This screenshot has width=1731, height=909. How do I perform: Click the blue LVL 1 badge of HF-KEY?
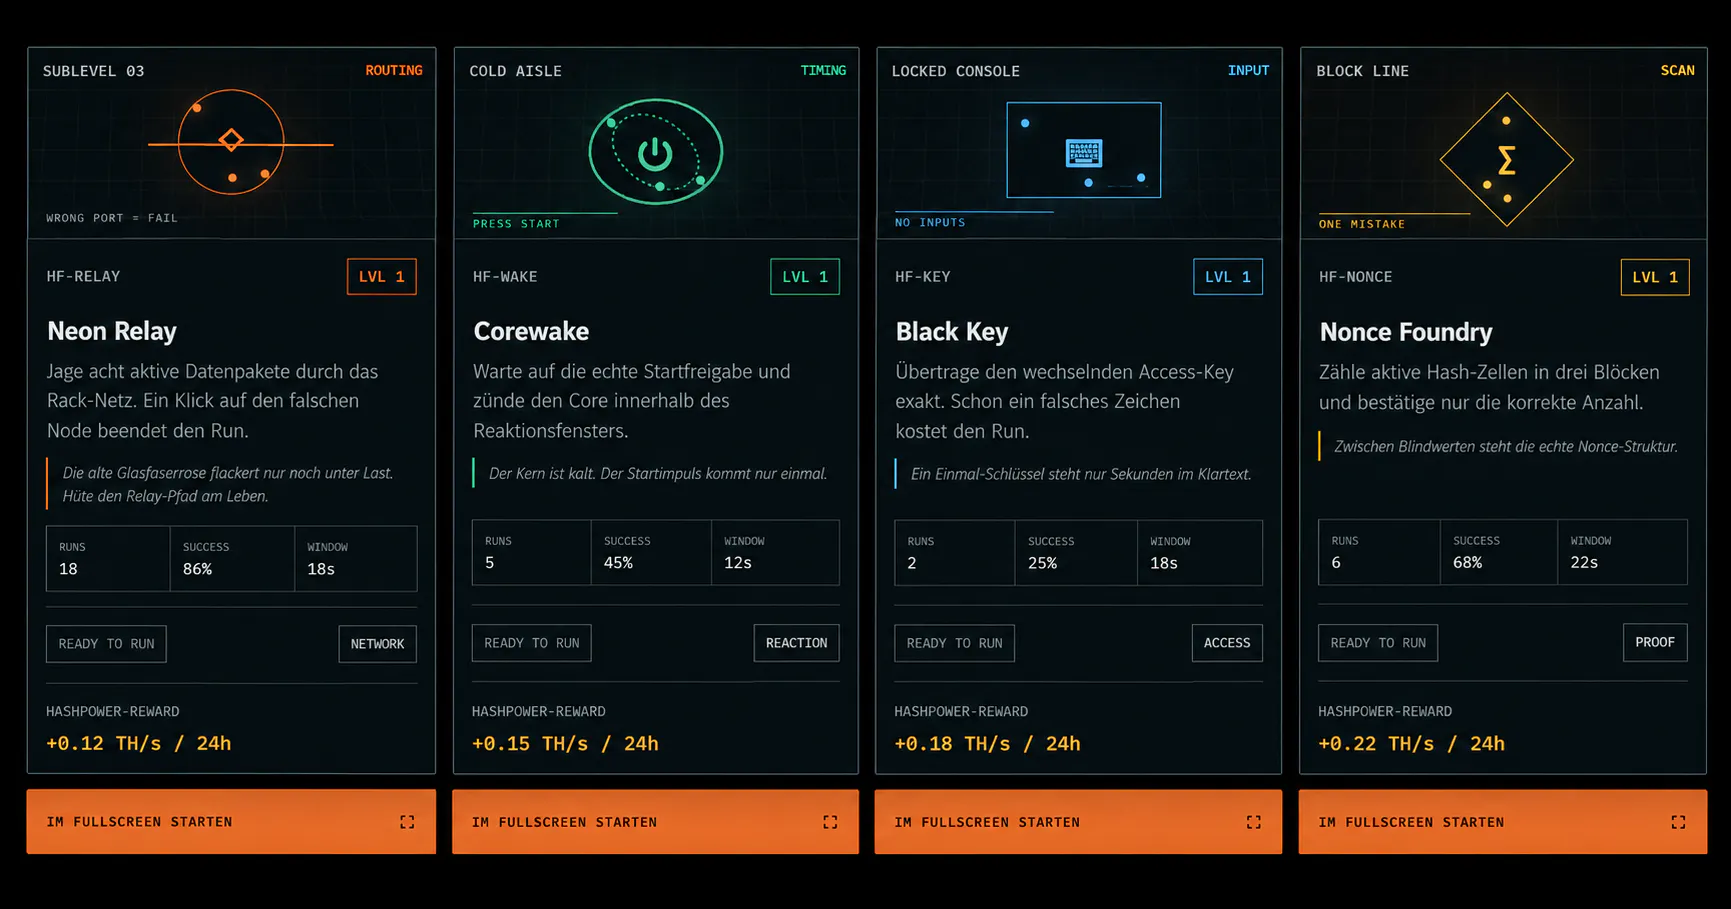tap(1228, 277)
